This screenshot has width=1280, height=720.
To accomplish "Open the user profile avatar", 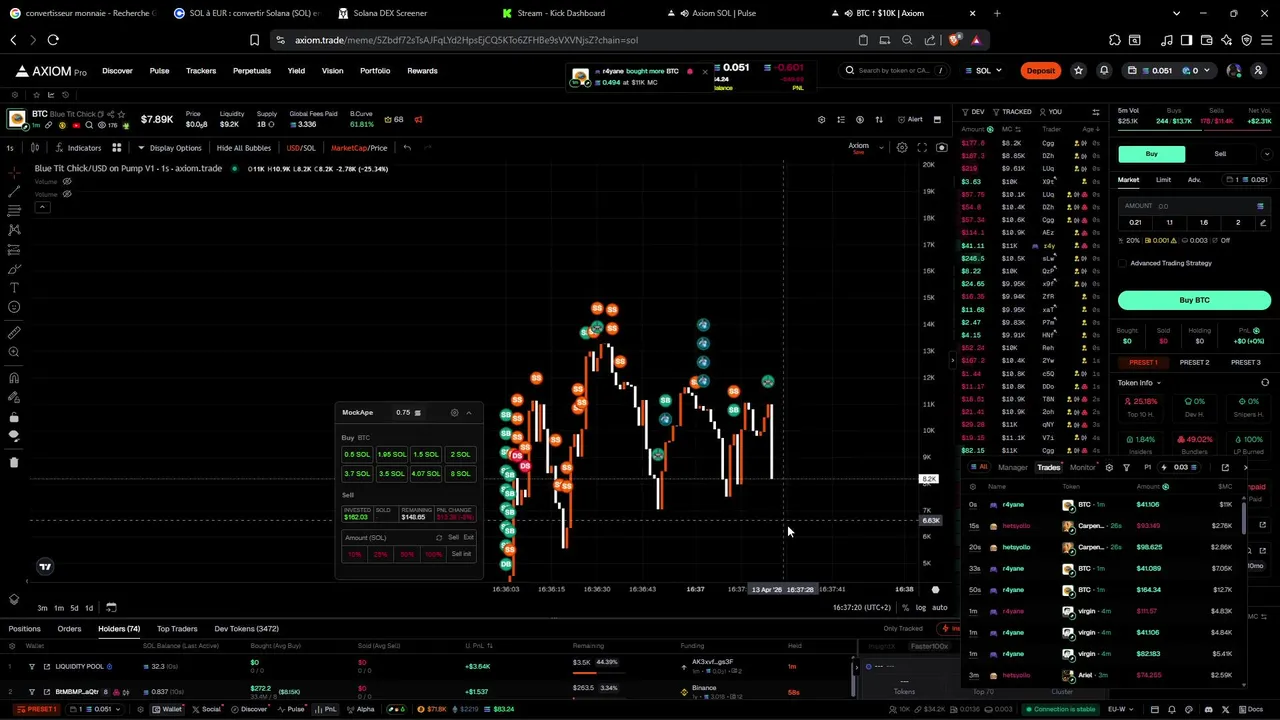I will [x=1234, y=71].
